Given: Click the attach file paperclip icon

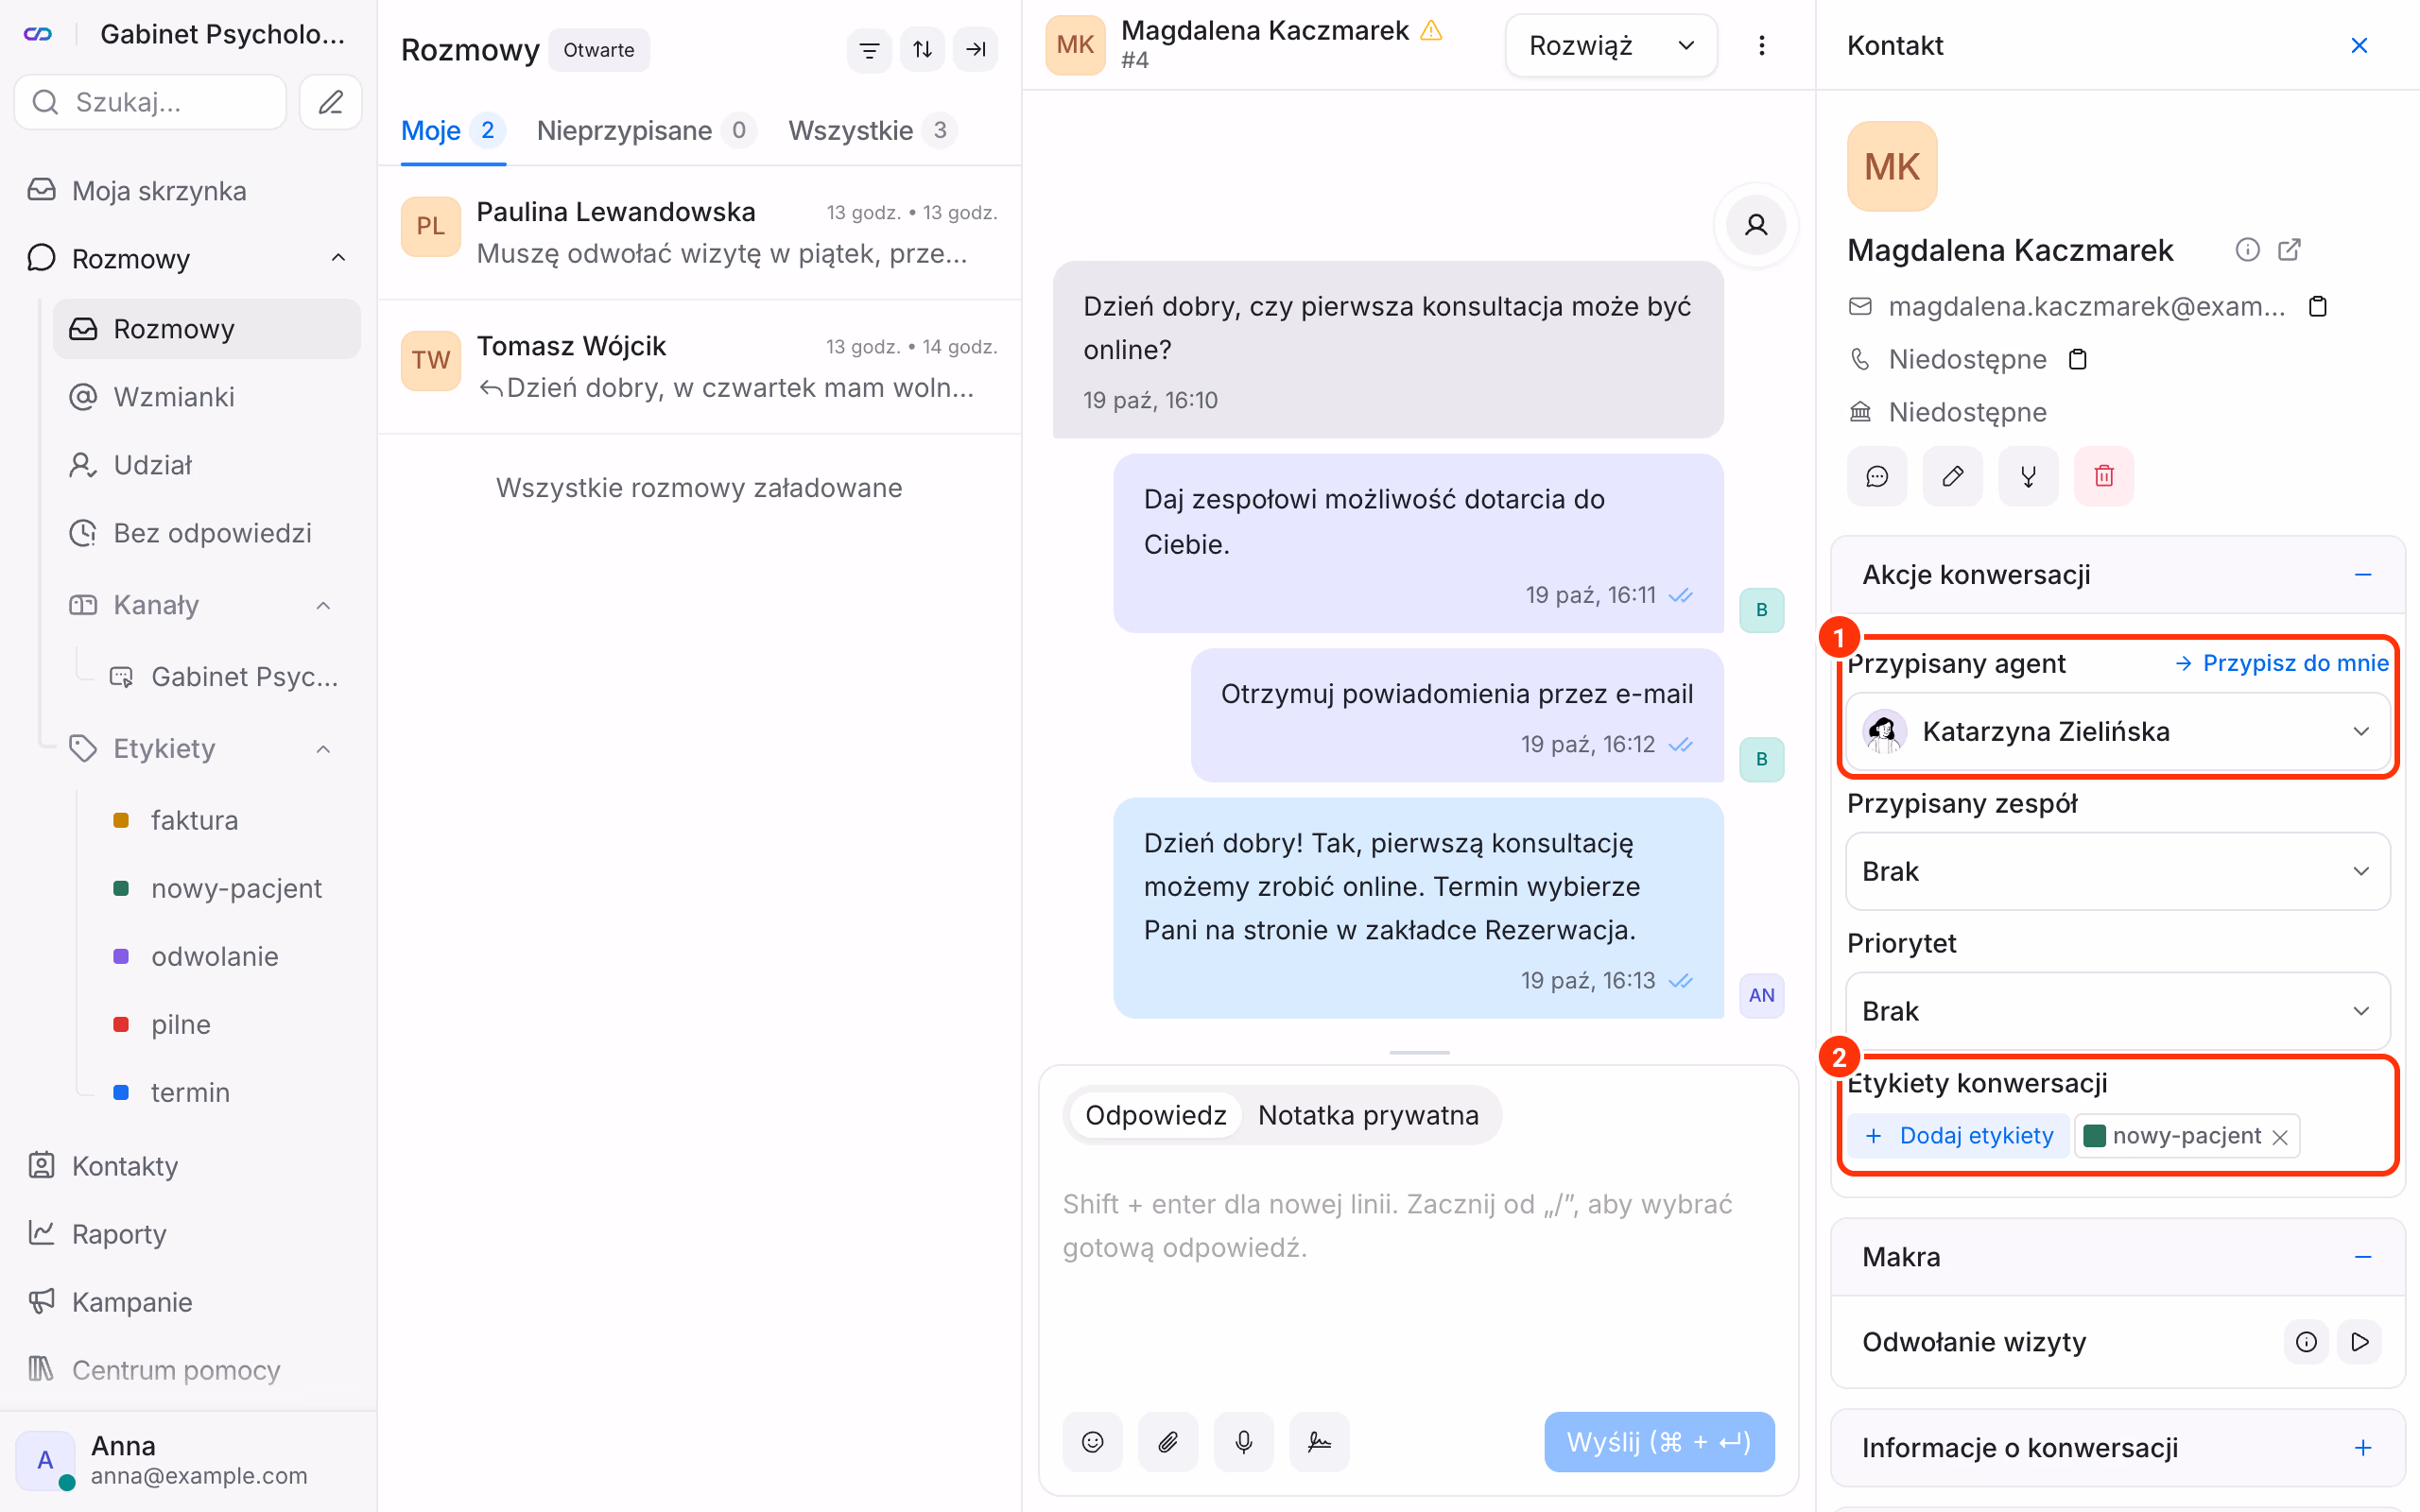Looking at the screenshot, I should click(x=1168, y=1441).
